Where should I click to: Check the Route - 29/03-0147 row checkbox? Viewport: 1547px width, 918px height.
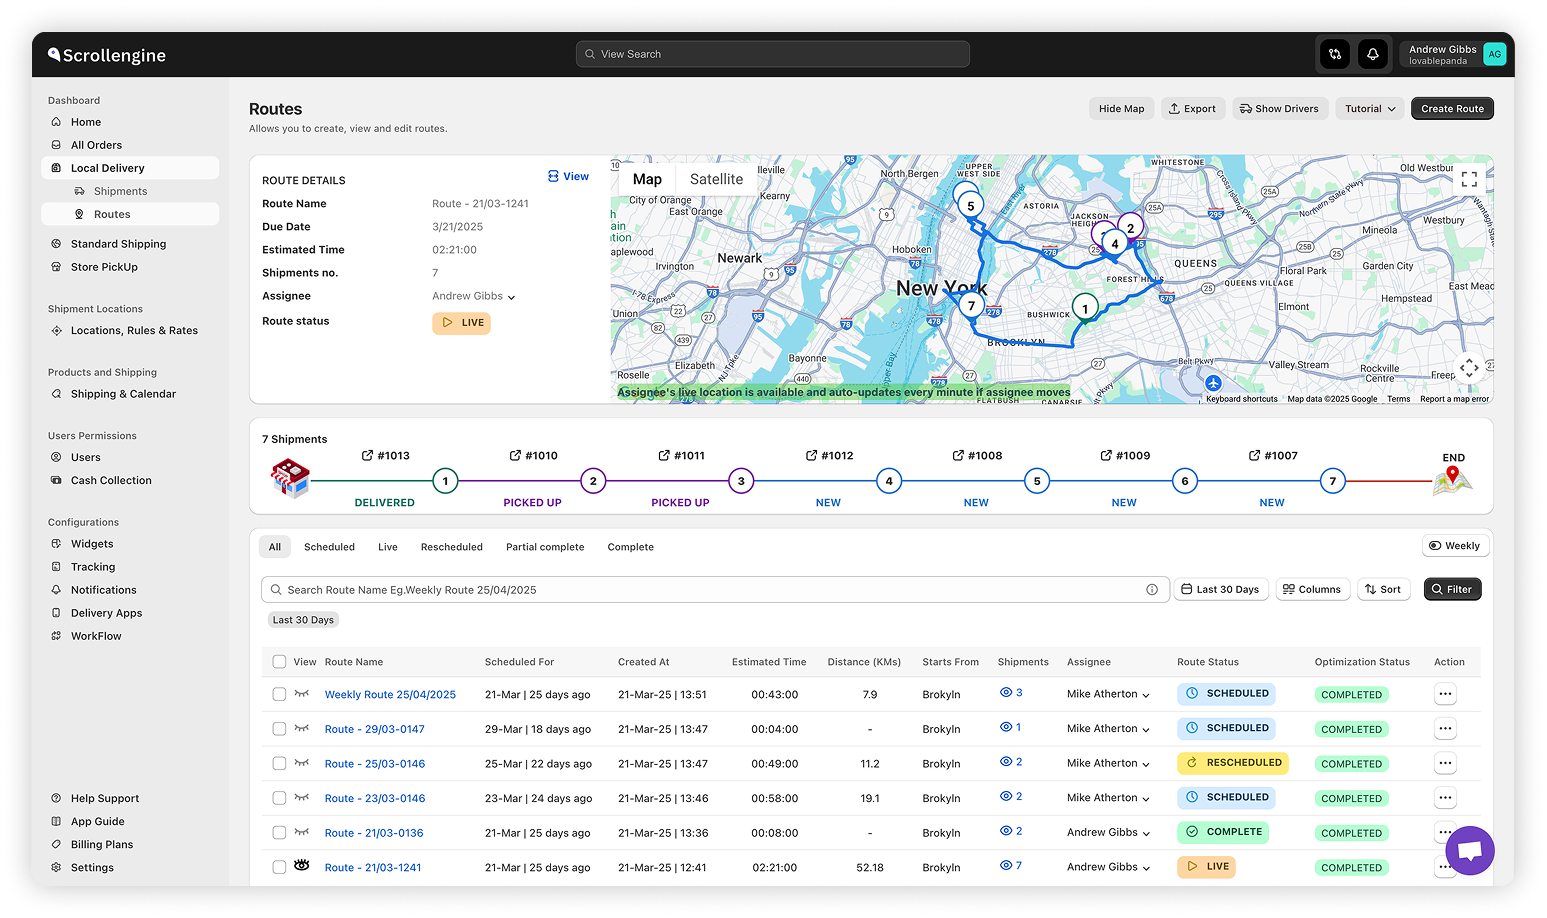point(279,729)
